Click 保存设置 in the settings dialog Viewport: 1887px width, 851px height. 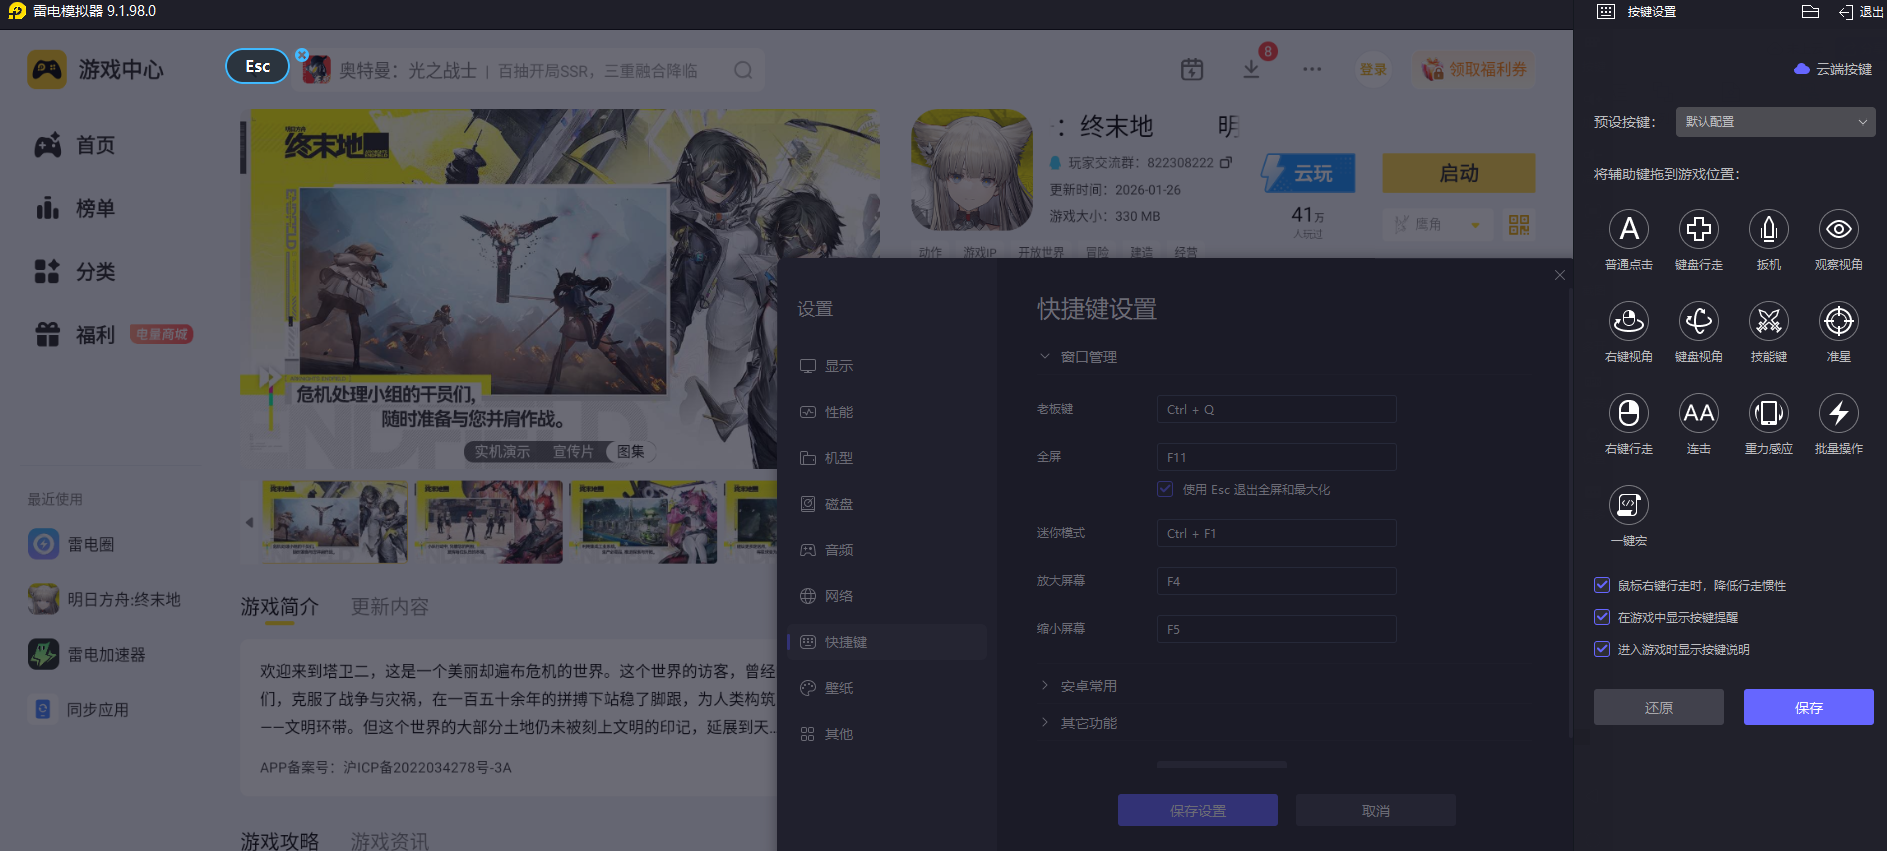click(x=1198, y=810)
